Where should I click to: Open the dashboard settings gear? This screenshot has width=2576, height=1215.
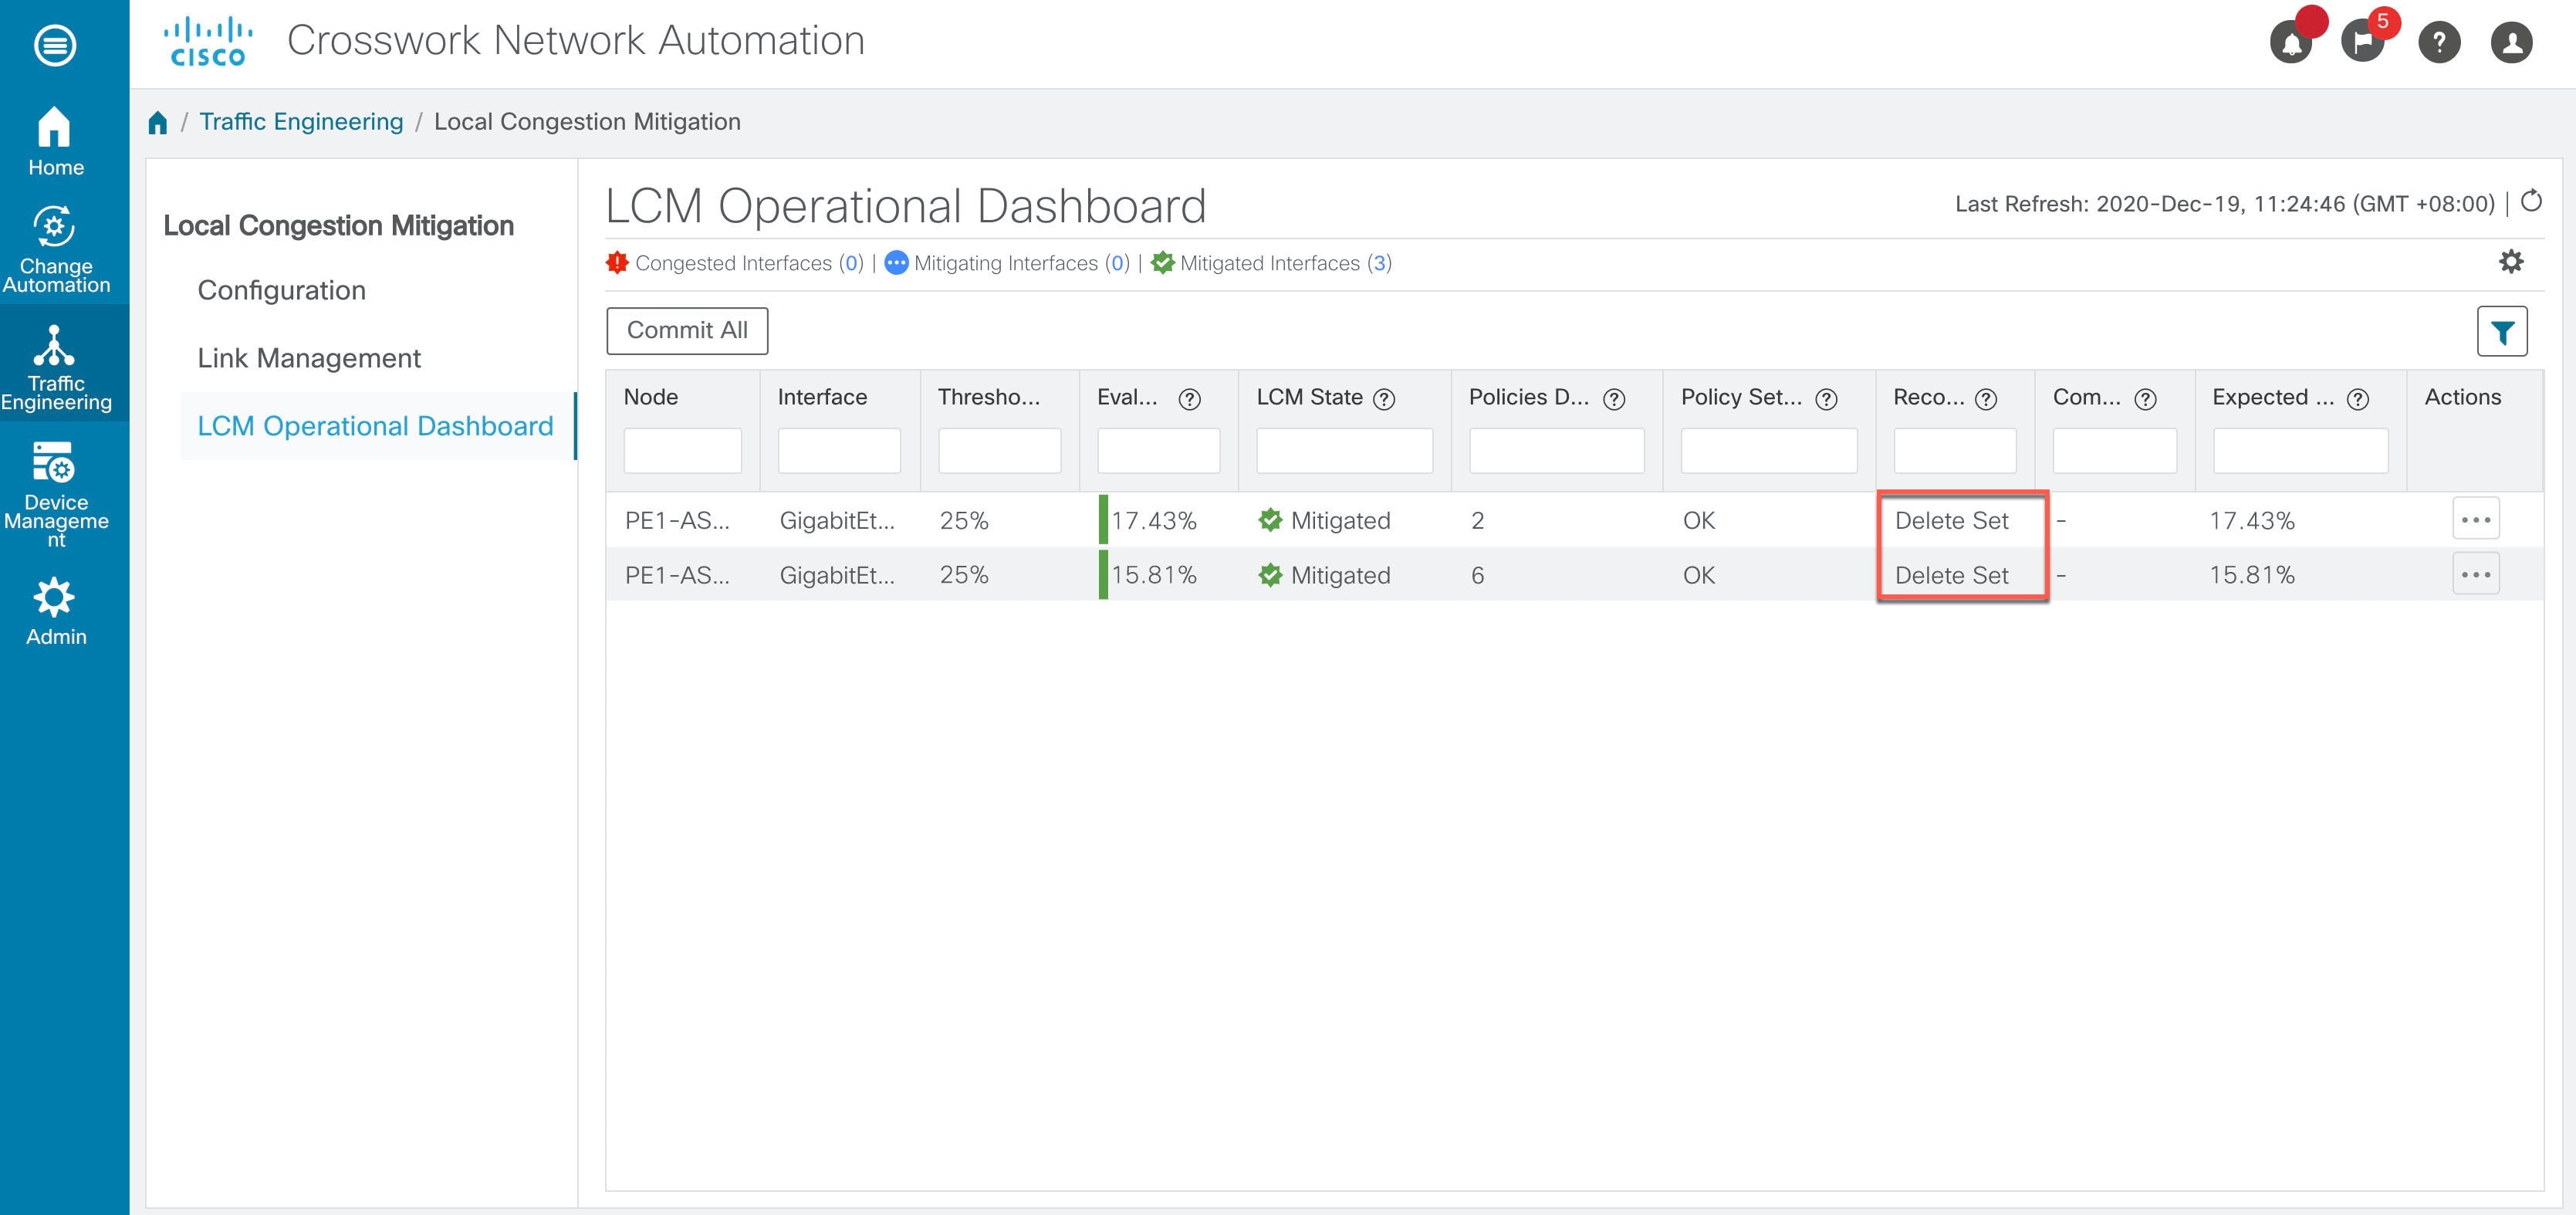2512,261
